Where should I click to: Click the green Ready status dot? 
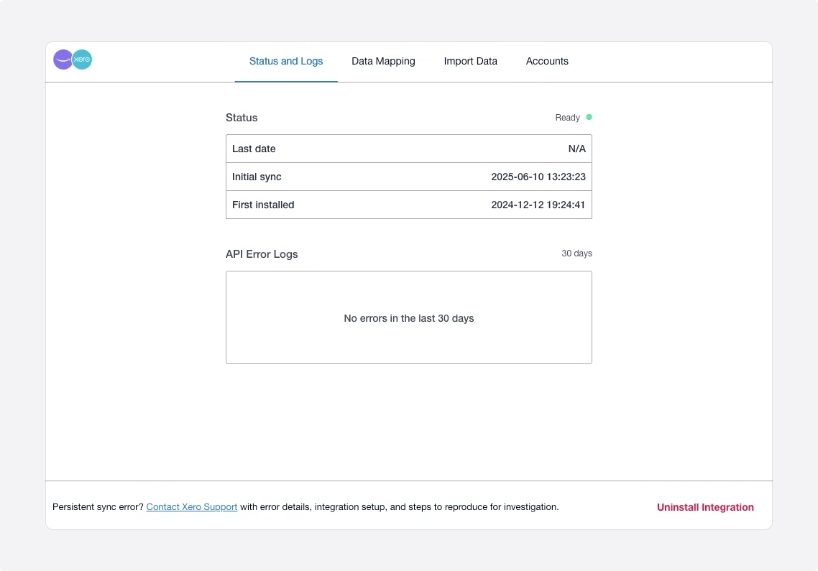(589, 117)
